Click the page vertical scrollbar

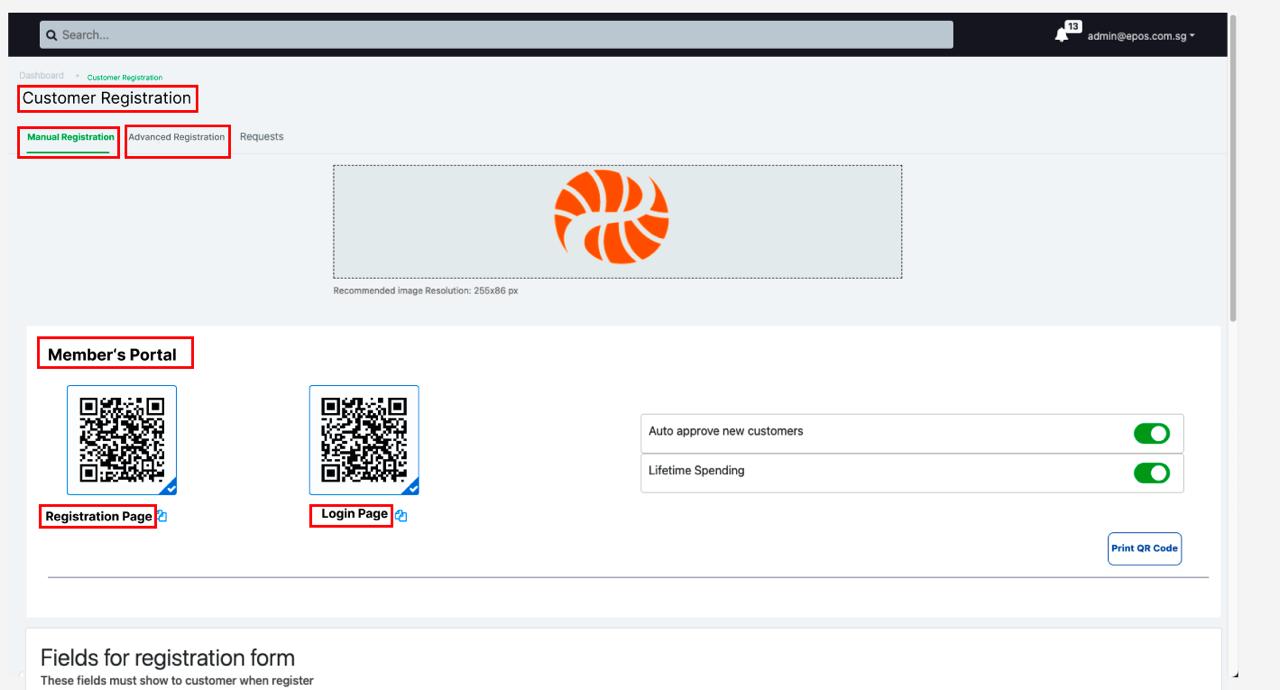point(1234,170)
